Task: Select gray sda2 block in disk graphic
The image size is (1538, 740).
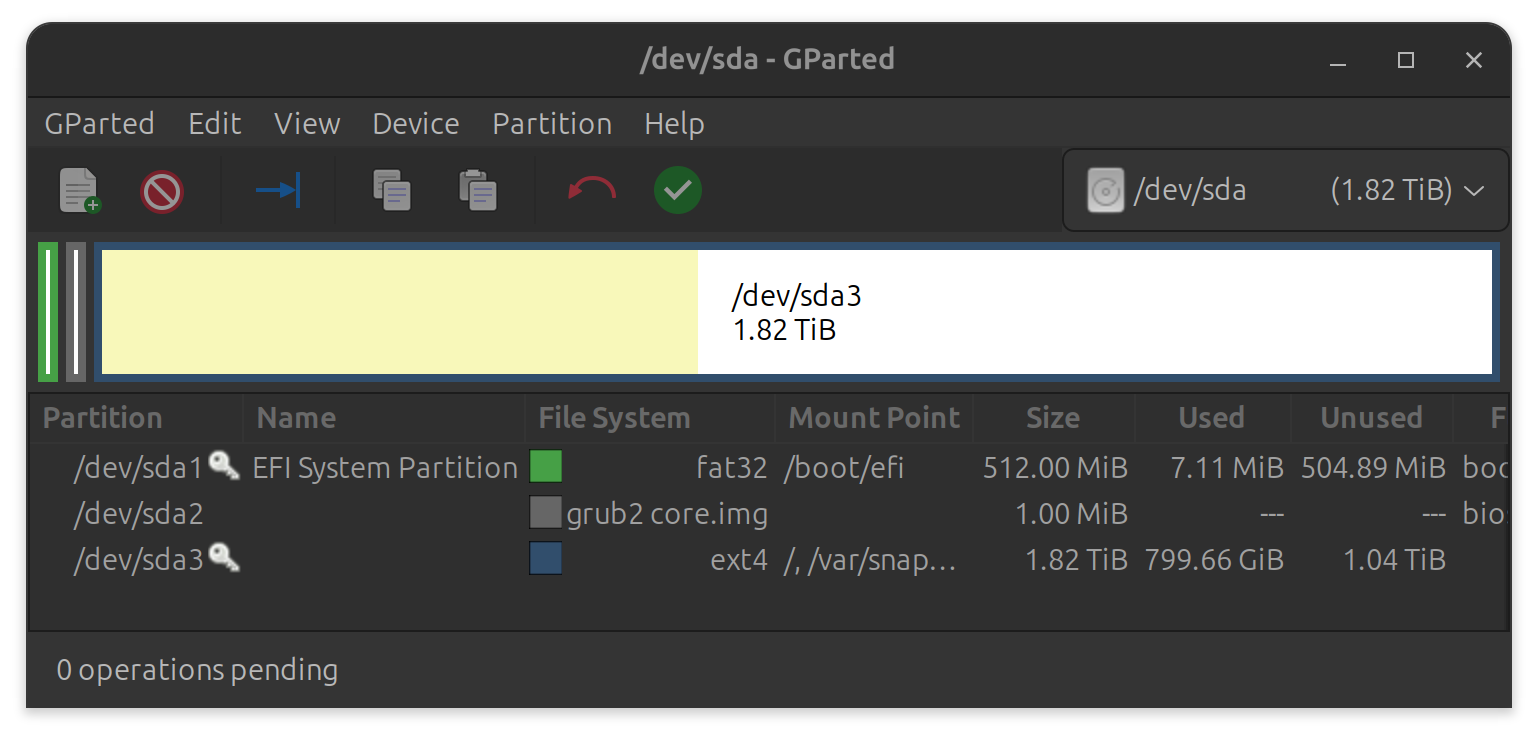Action: tap(76, 312)
